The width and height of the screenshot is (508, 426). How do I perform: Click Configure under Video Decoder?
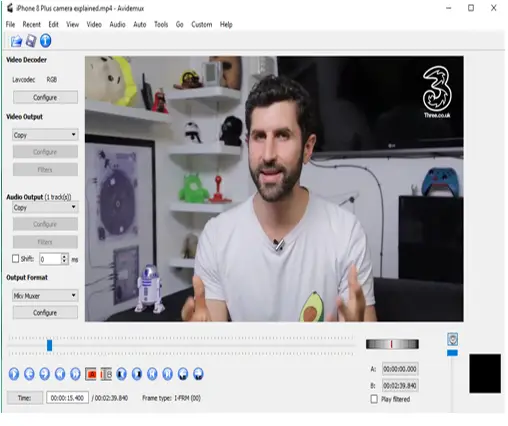(x=45, y=97)
